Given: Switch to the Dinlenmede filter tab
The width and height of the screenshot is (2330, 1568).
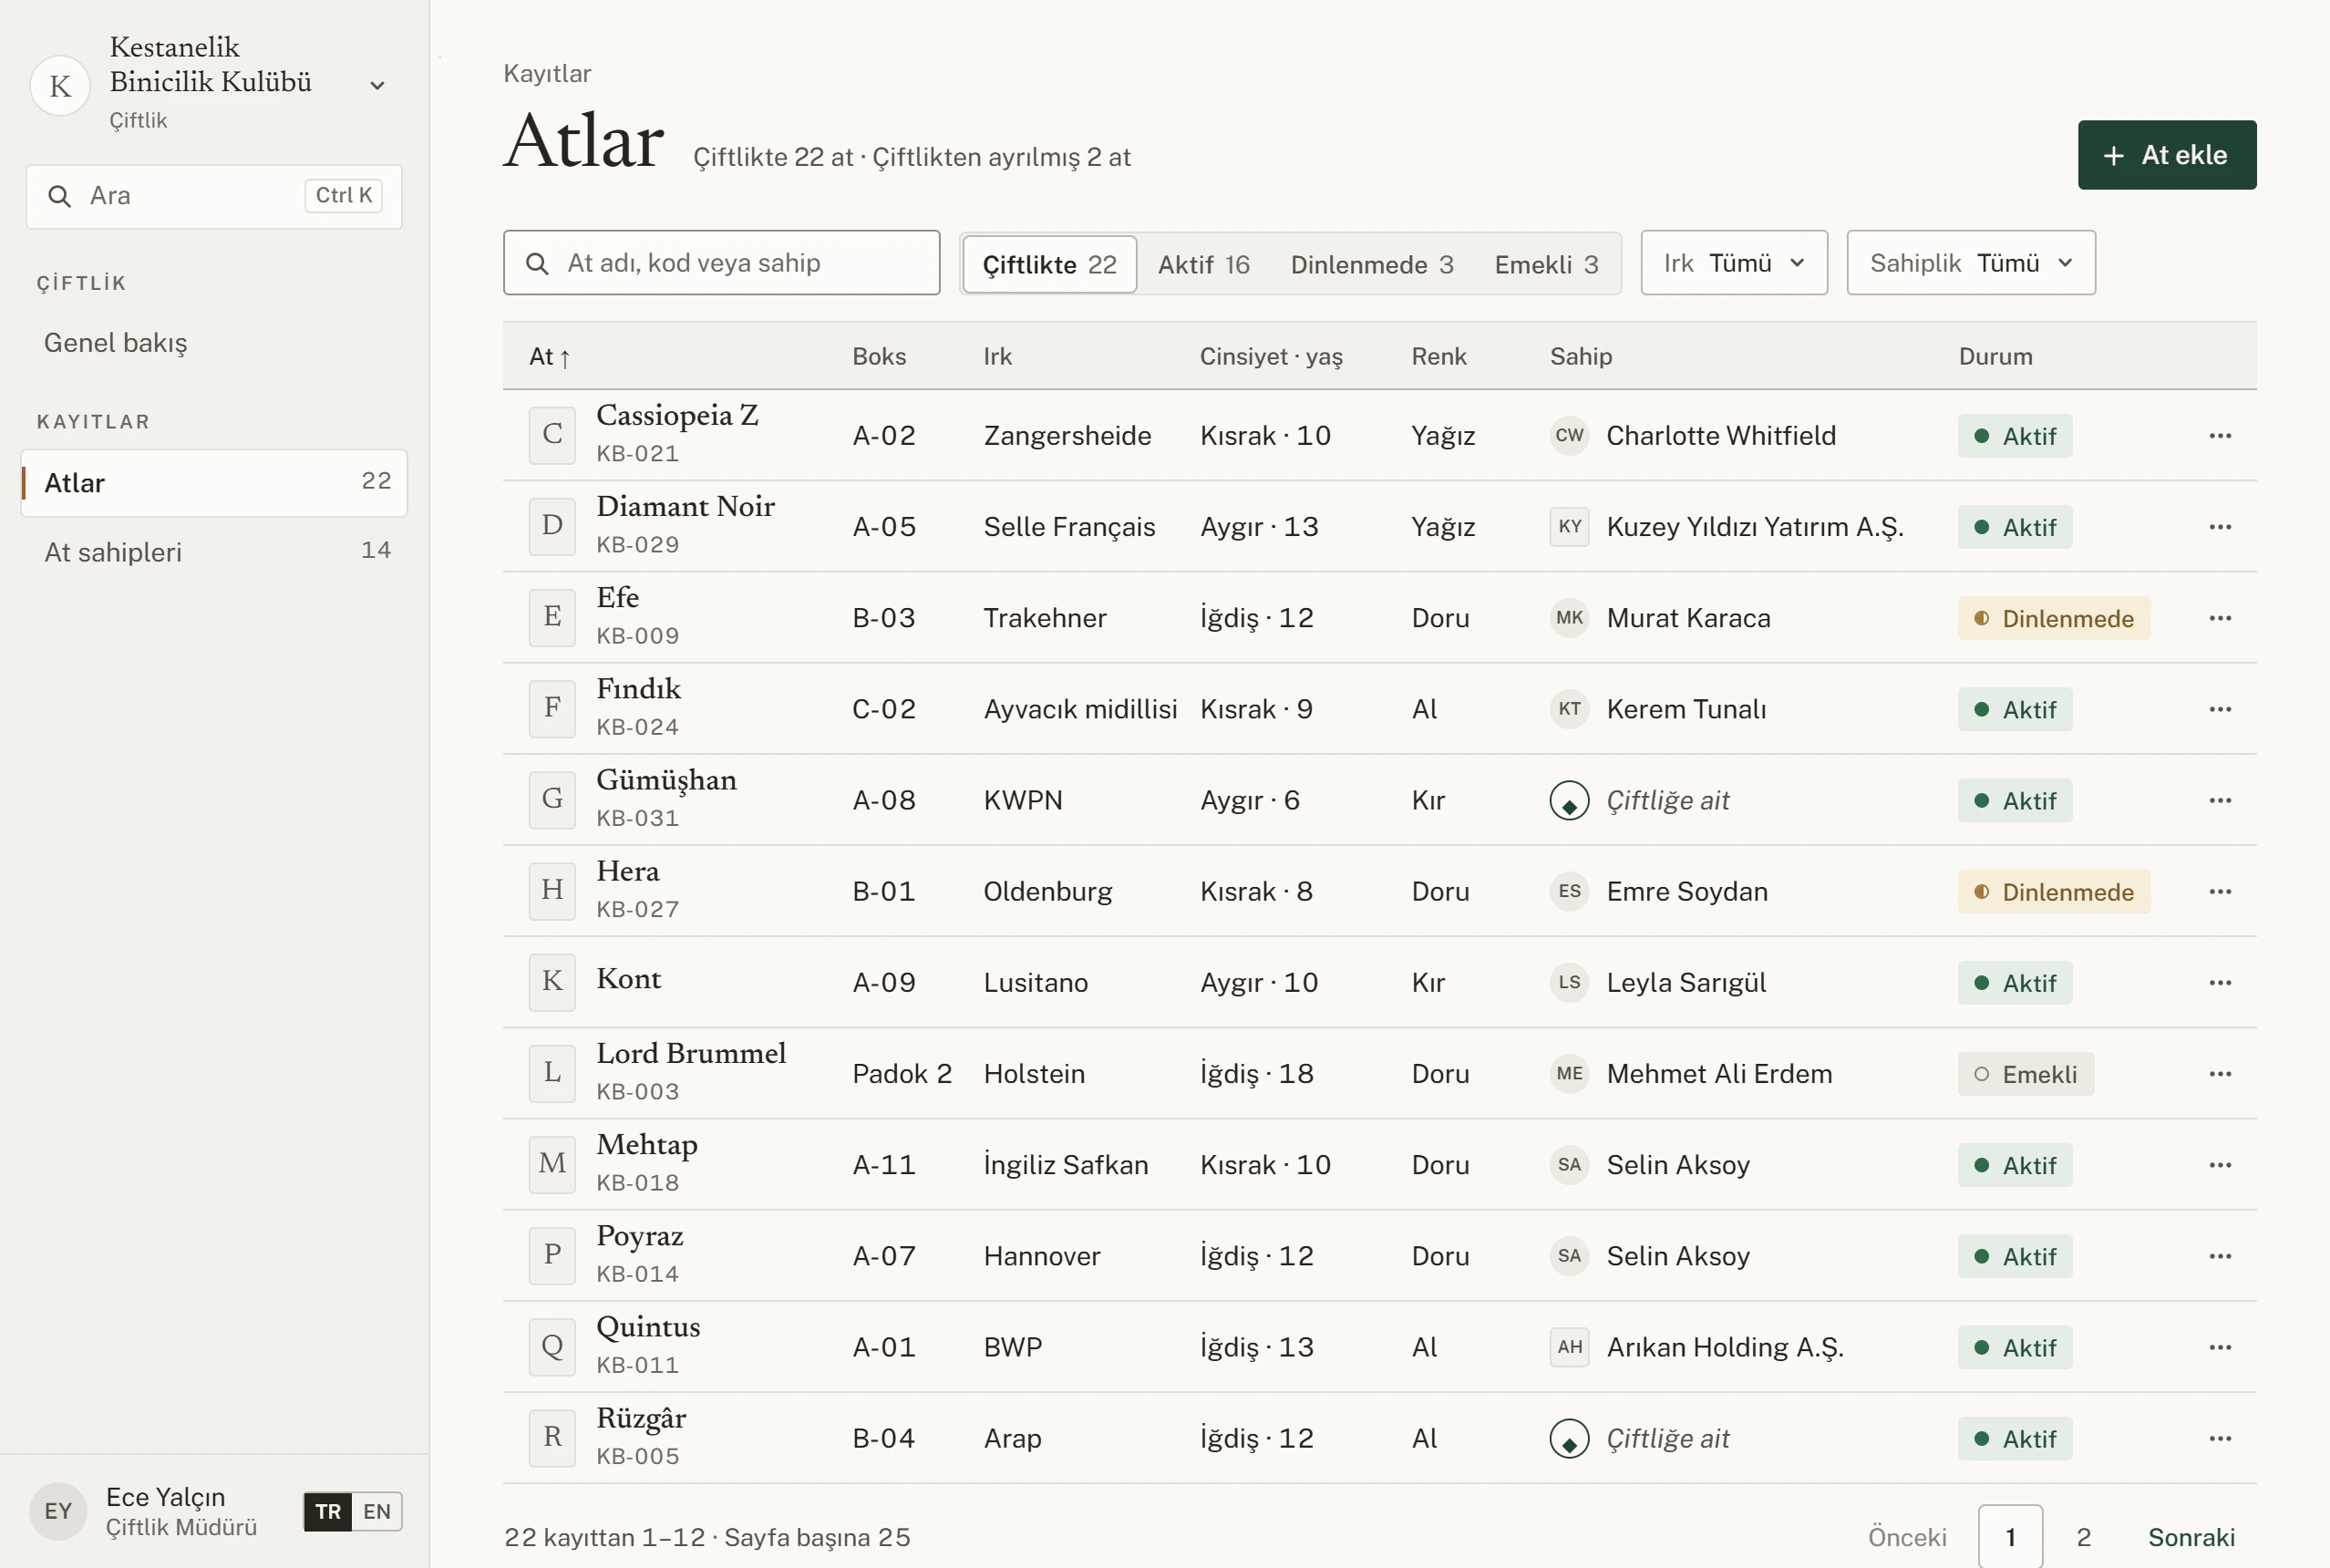Looking at the screenshot, I should click(1371, 265).
